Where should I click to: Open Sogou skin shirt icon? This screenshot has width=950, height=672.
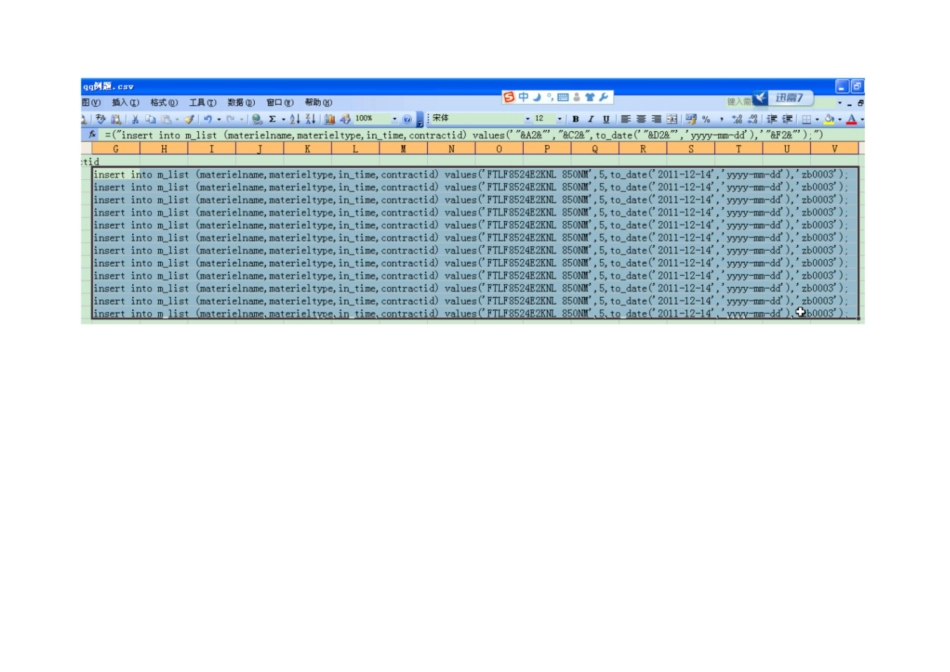[590, 97]
